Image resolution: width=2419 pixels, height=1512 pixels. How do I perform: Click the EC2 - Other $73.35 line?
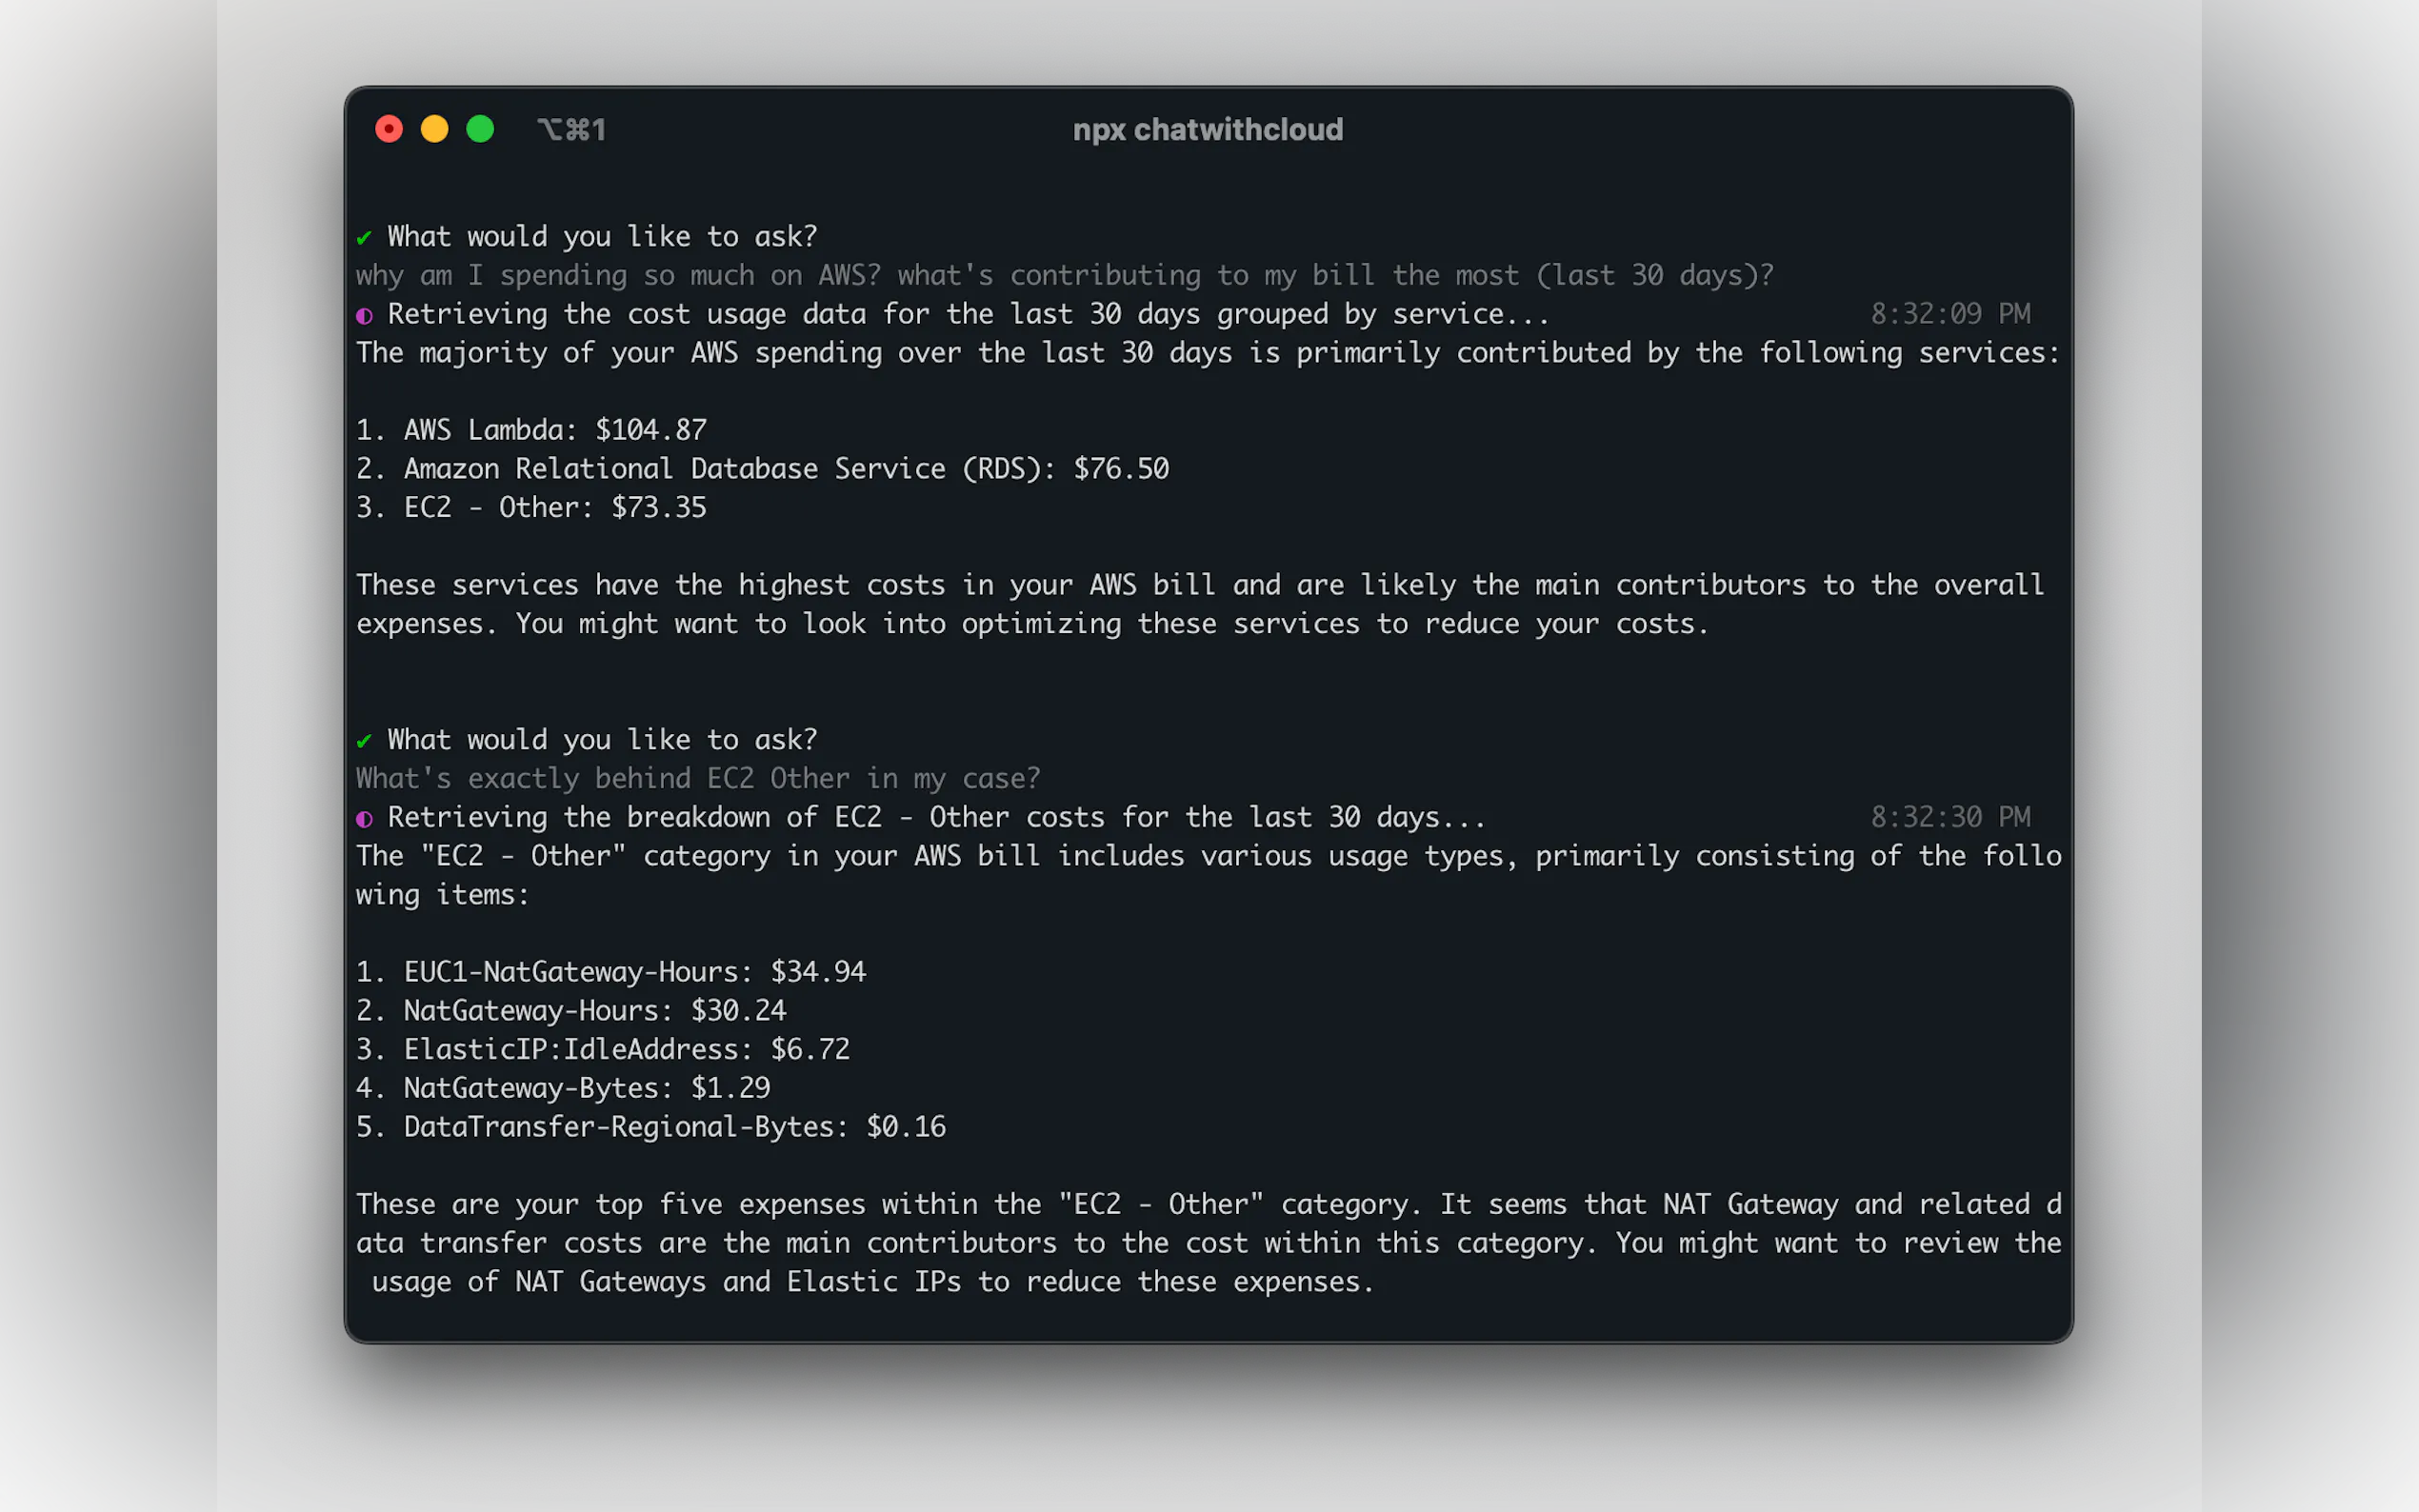tap(531, 508)
